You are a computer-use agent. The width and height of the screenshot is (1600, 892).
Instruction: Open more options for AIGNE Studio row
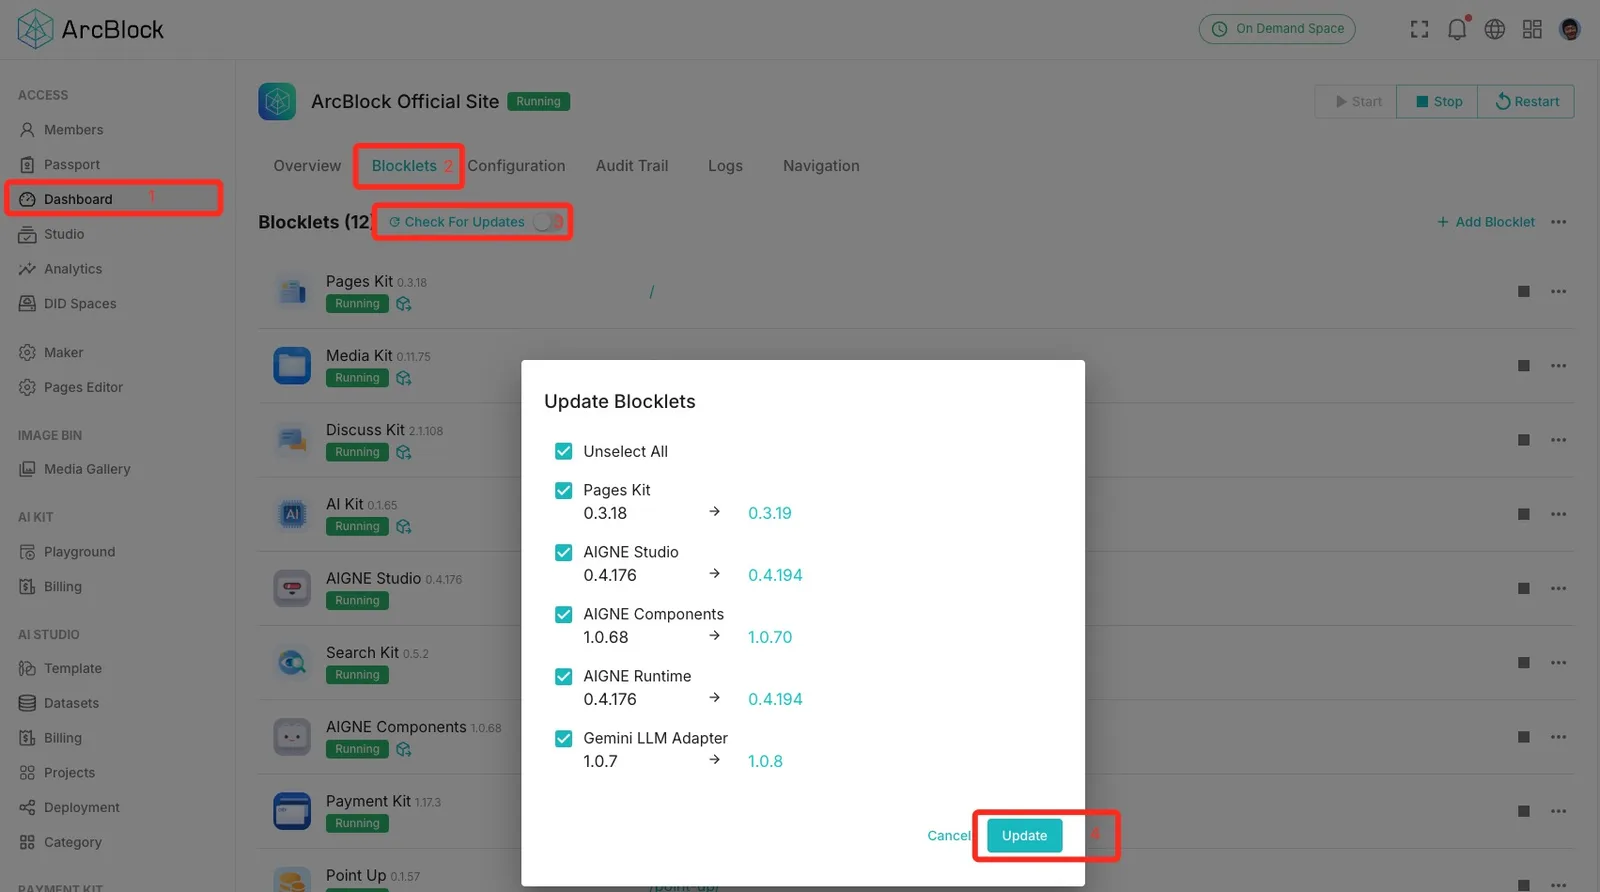(1558, 588)
